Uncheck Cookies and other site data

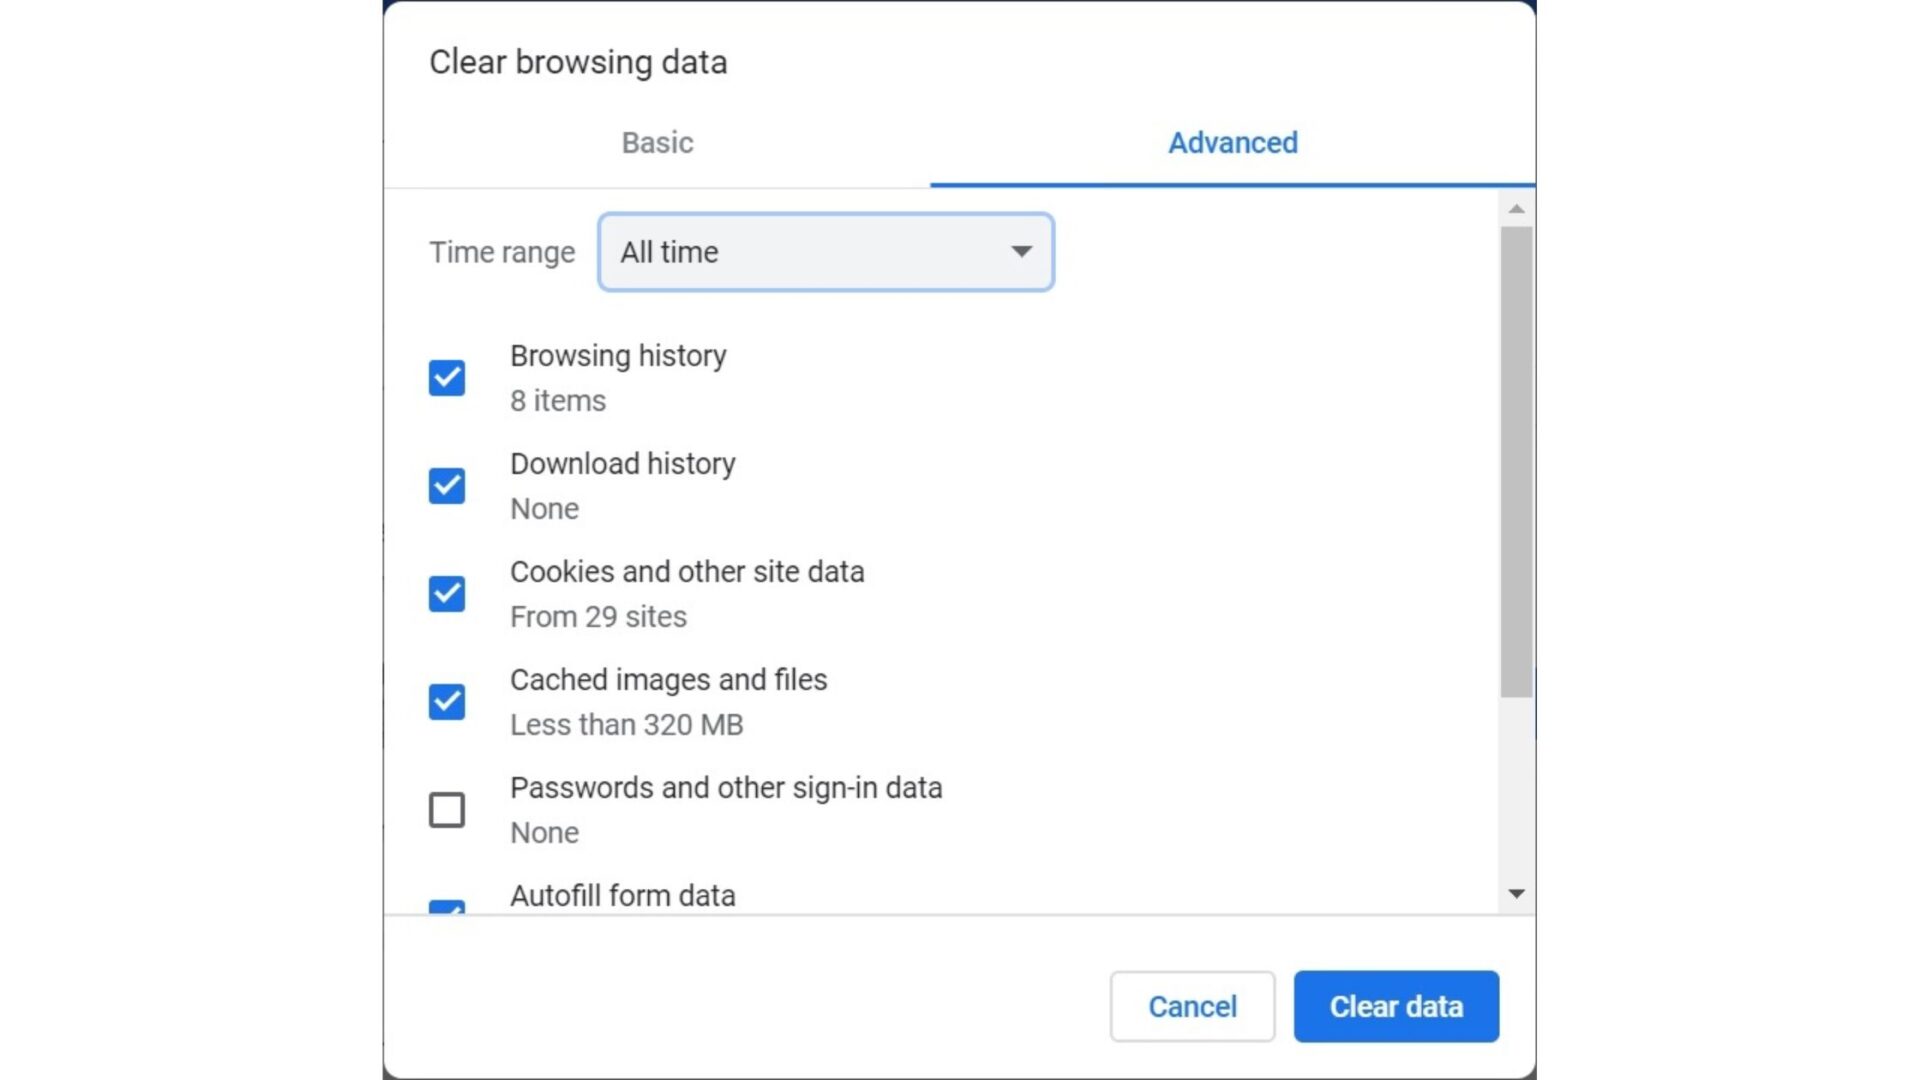[446, 594]
